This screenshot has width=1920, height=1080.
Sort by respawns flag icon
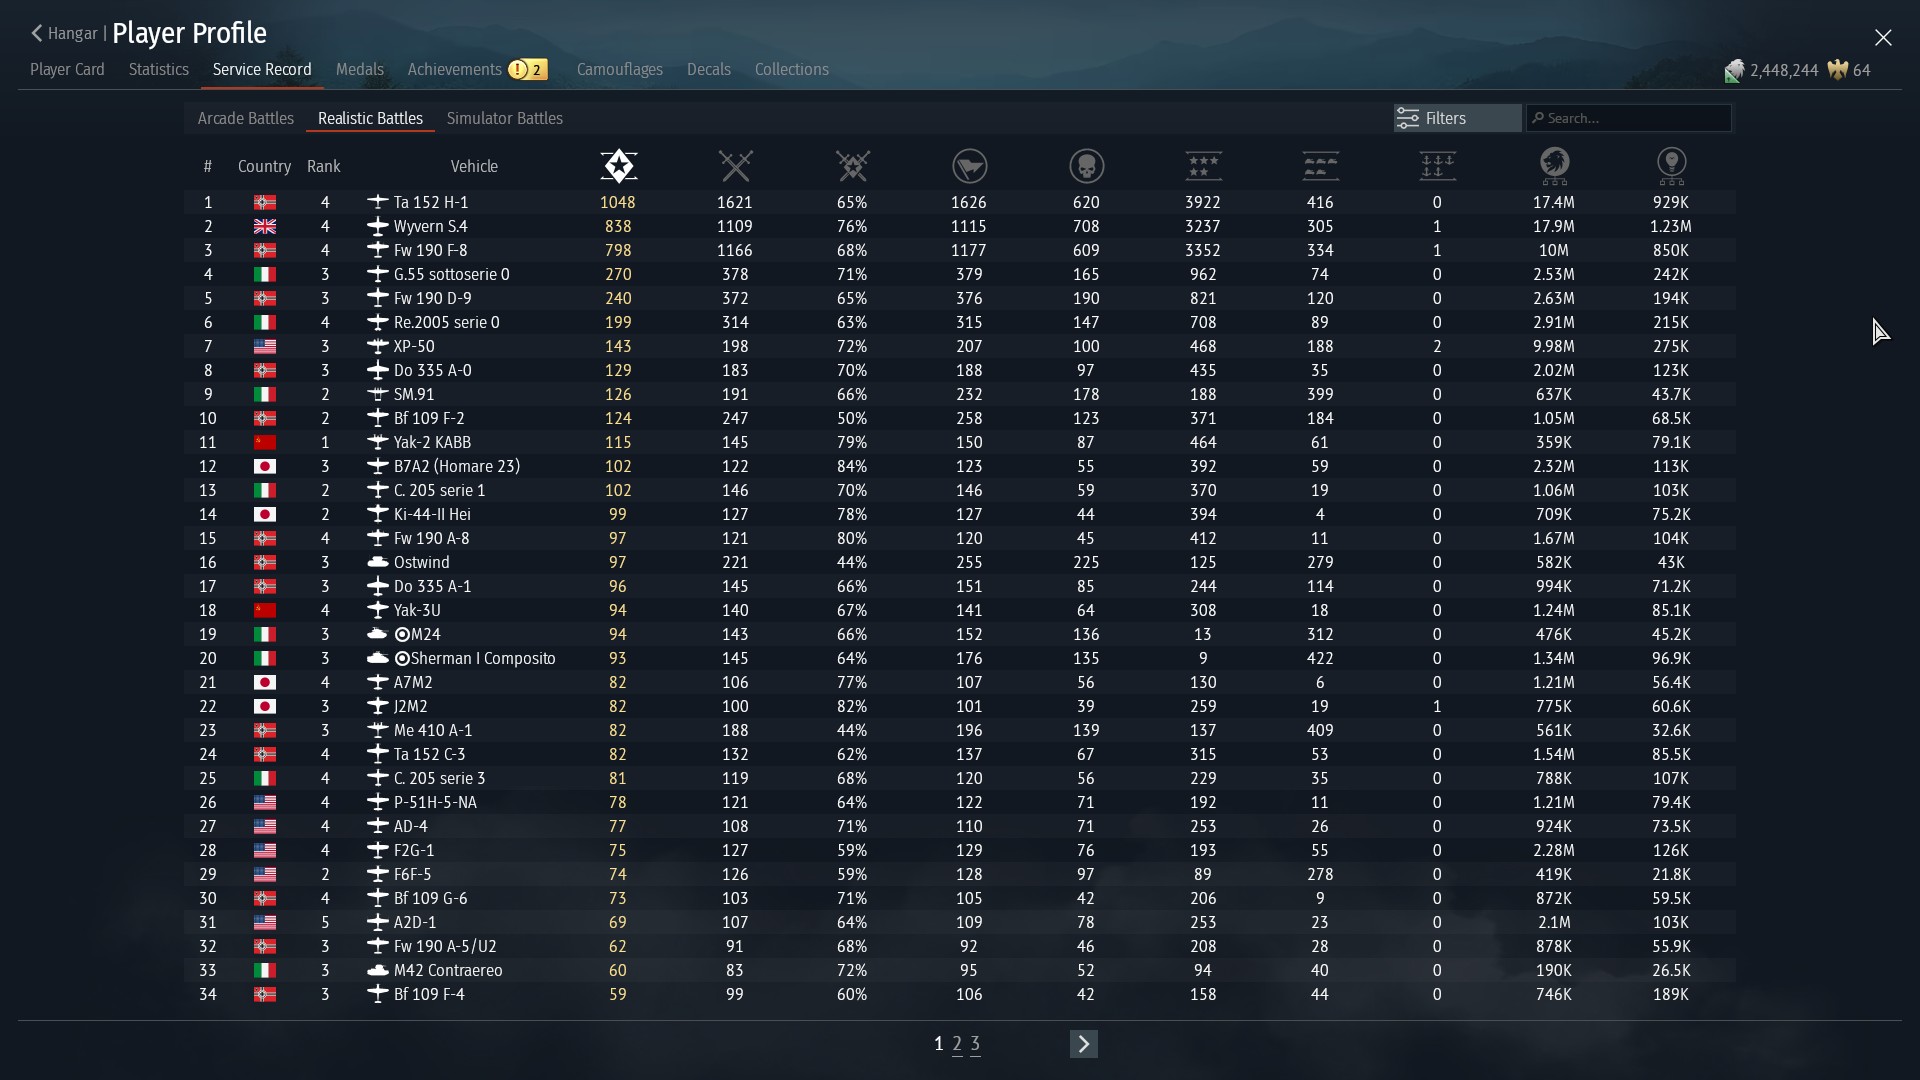pos(969,166)
